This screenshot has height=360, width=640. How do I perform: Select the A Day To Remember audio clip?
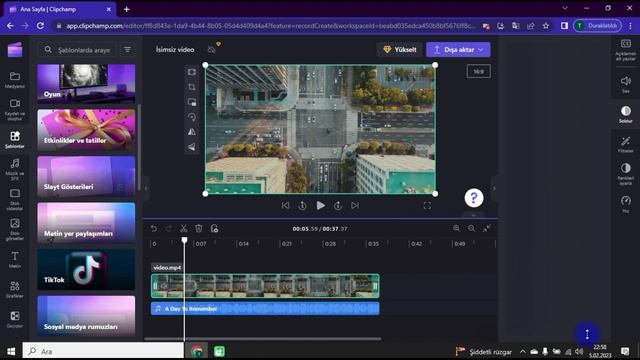pyautogui.click(x=265, y=309)
